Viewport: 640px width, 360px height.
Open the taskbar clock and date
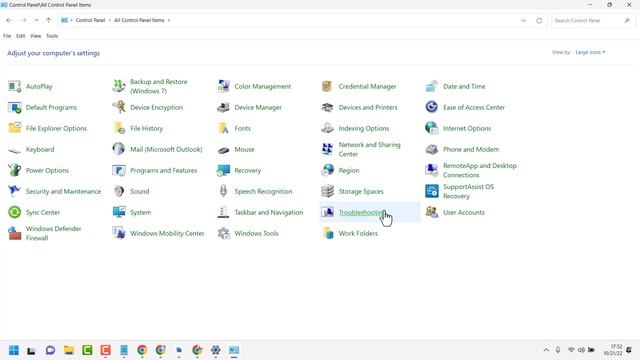pyautogui.click(x=613, y=350)
